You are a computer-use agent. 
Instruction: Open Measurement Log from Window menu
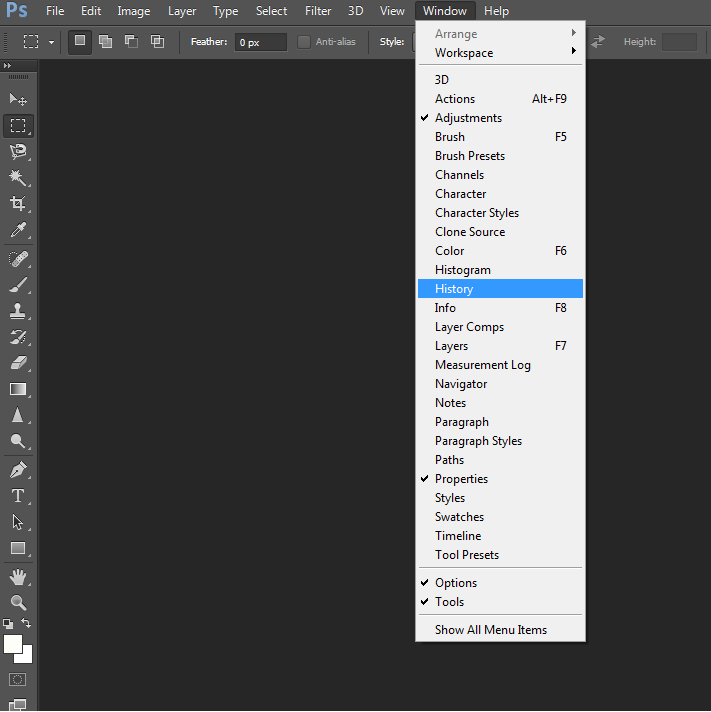tap(500, 365)
